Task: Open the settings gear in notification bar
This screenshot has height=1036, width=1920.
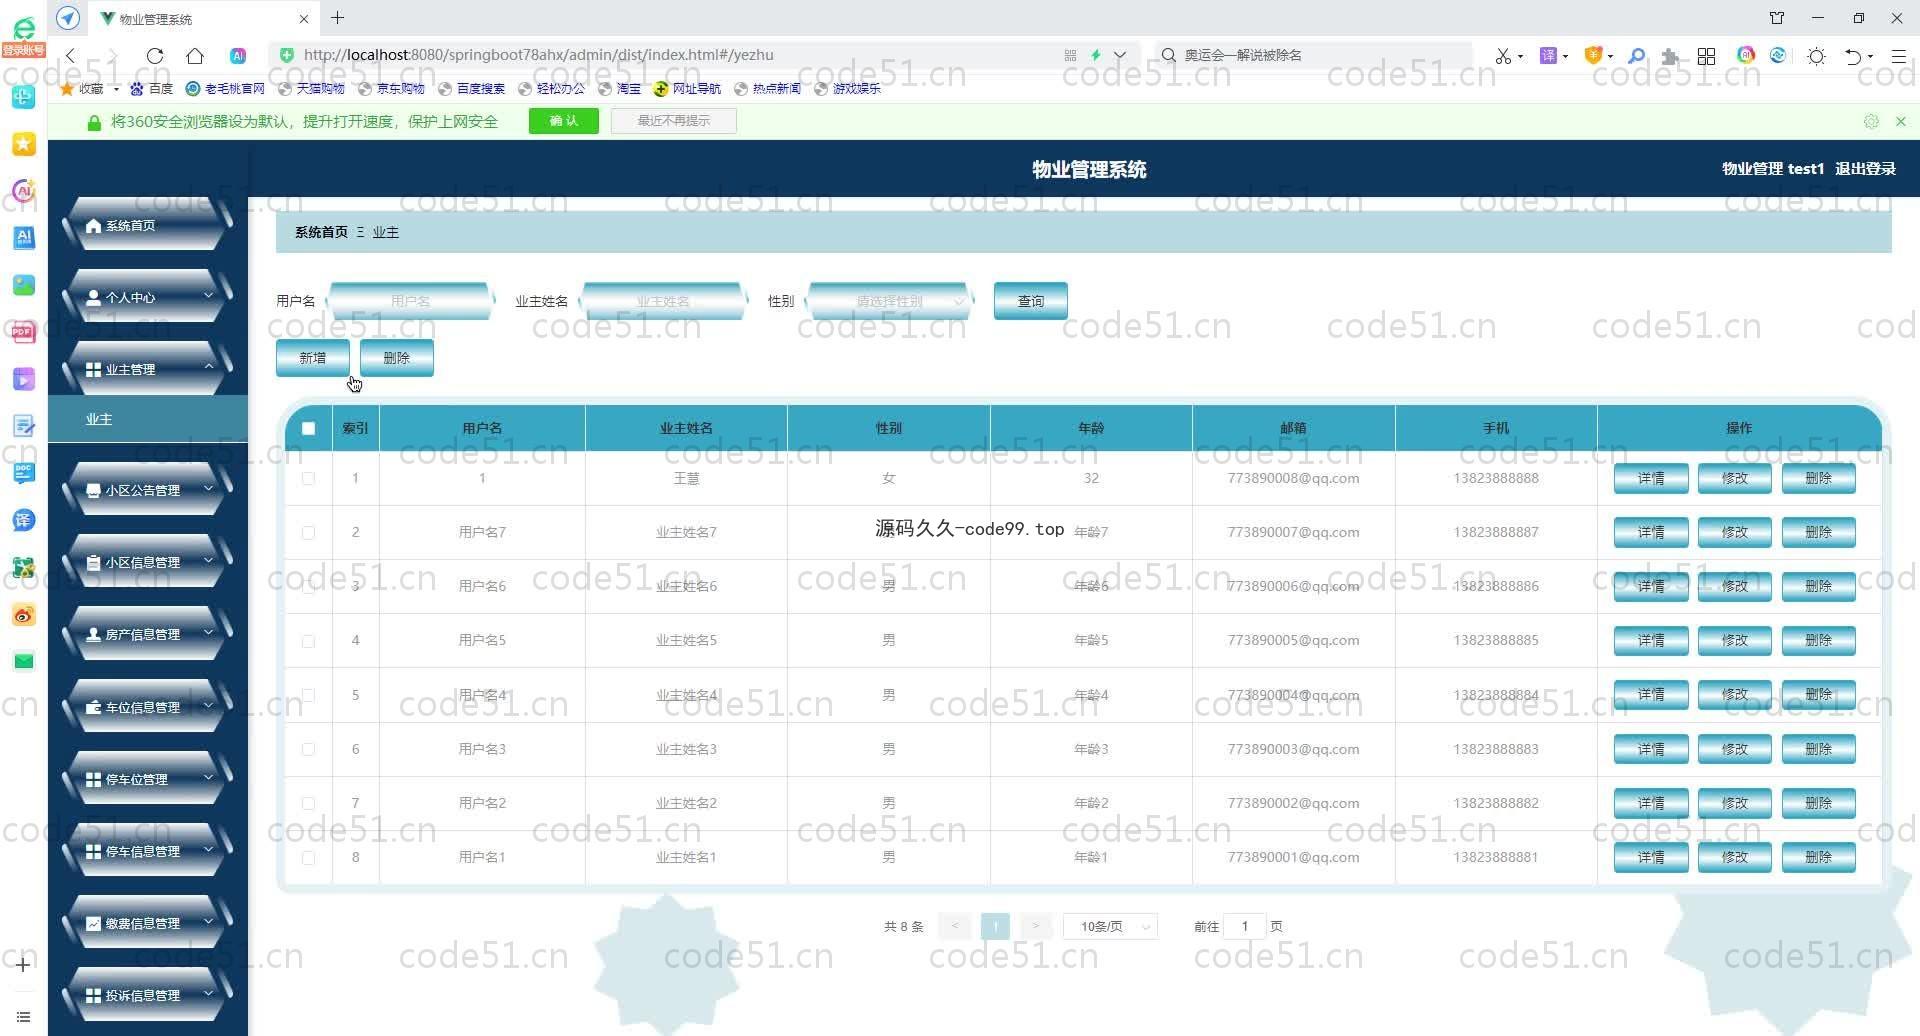Action: [x=1871, y=121]
